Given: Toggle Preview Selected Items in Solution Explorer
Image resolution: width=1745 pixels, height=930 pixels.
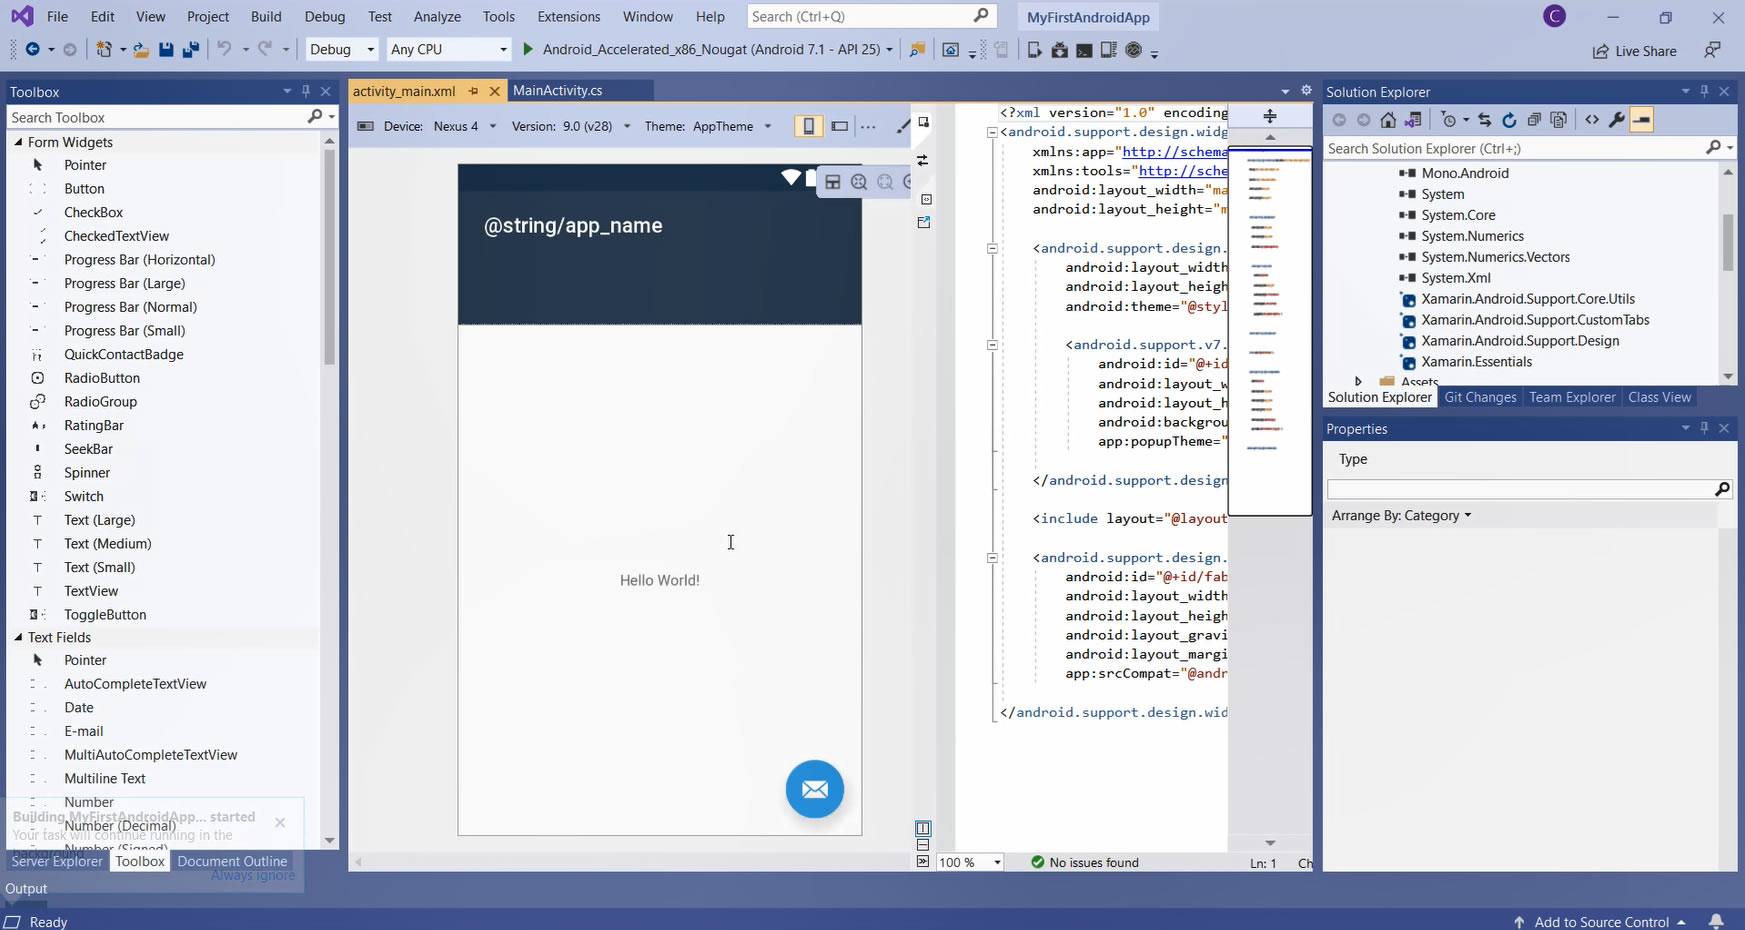Looking at the screenshot, I should tap(1641, 120).
